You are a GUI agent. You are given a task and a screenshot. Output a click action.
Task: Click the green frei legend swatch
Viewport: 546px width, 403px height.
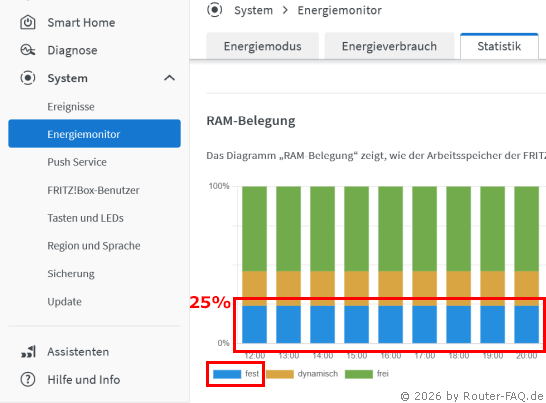(x=359, y=374)
